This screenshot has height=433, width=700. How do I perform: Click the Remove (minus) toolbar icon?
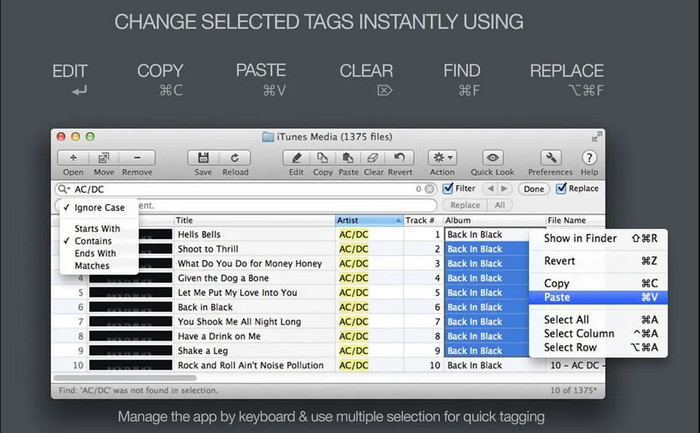coord(137,158)
